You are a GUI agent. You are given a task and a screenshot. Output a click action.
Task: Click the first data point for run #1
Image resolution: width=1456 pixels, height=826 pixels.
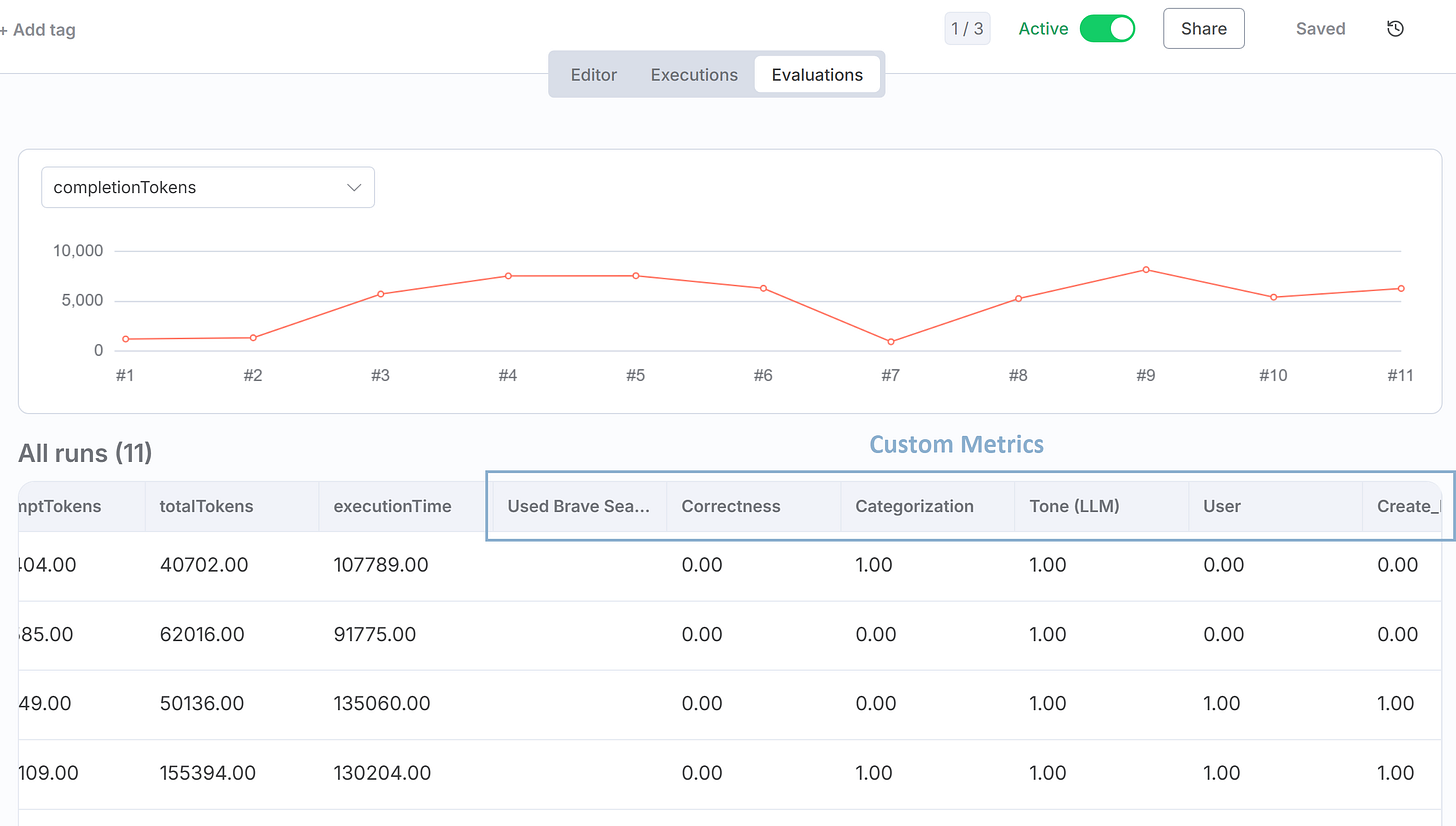(124, 338)
